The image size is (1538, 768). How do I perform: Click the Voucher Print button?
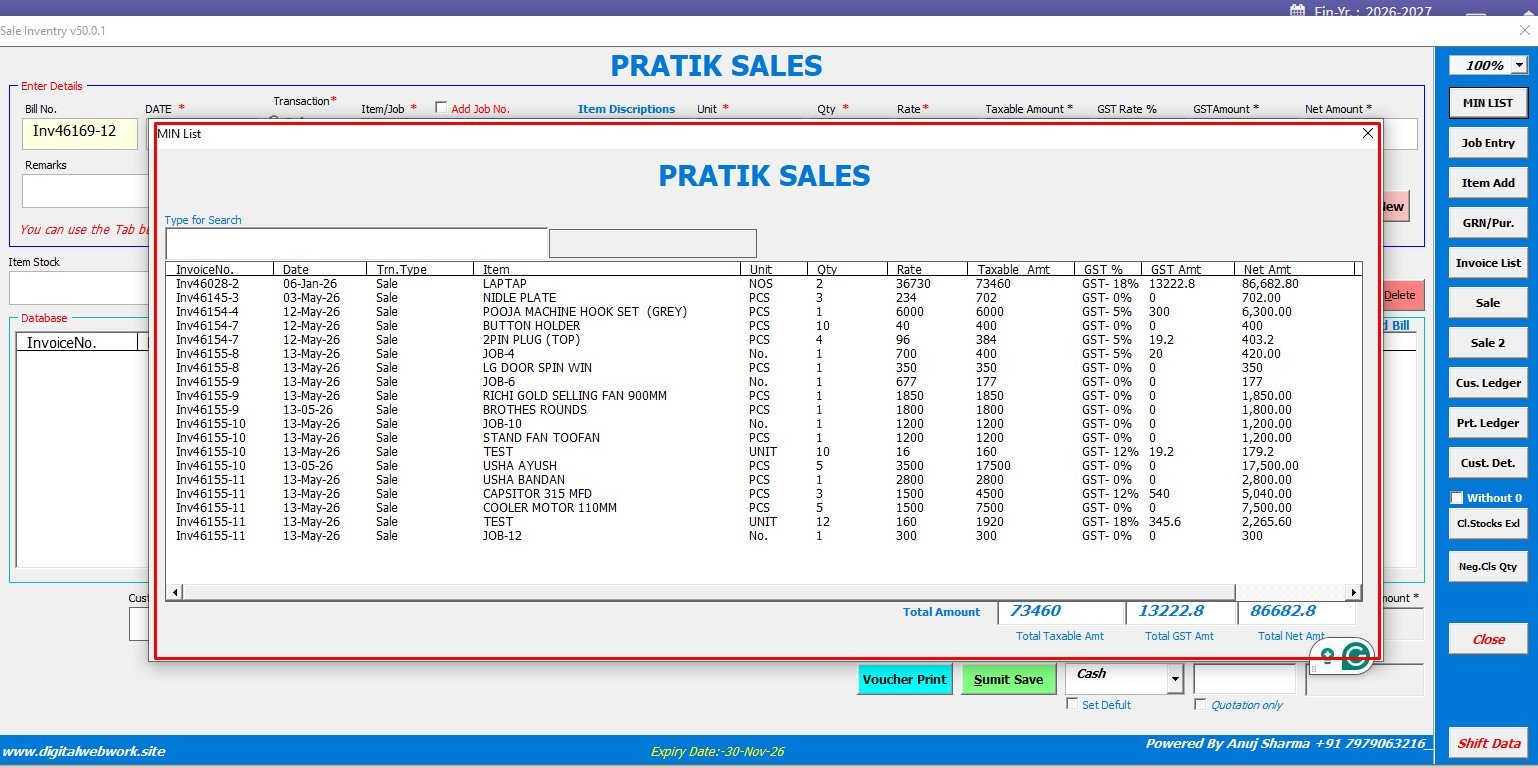tap(904, 679)
